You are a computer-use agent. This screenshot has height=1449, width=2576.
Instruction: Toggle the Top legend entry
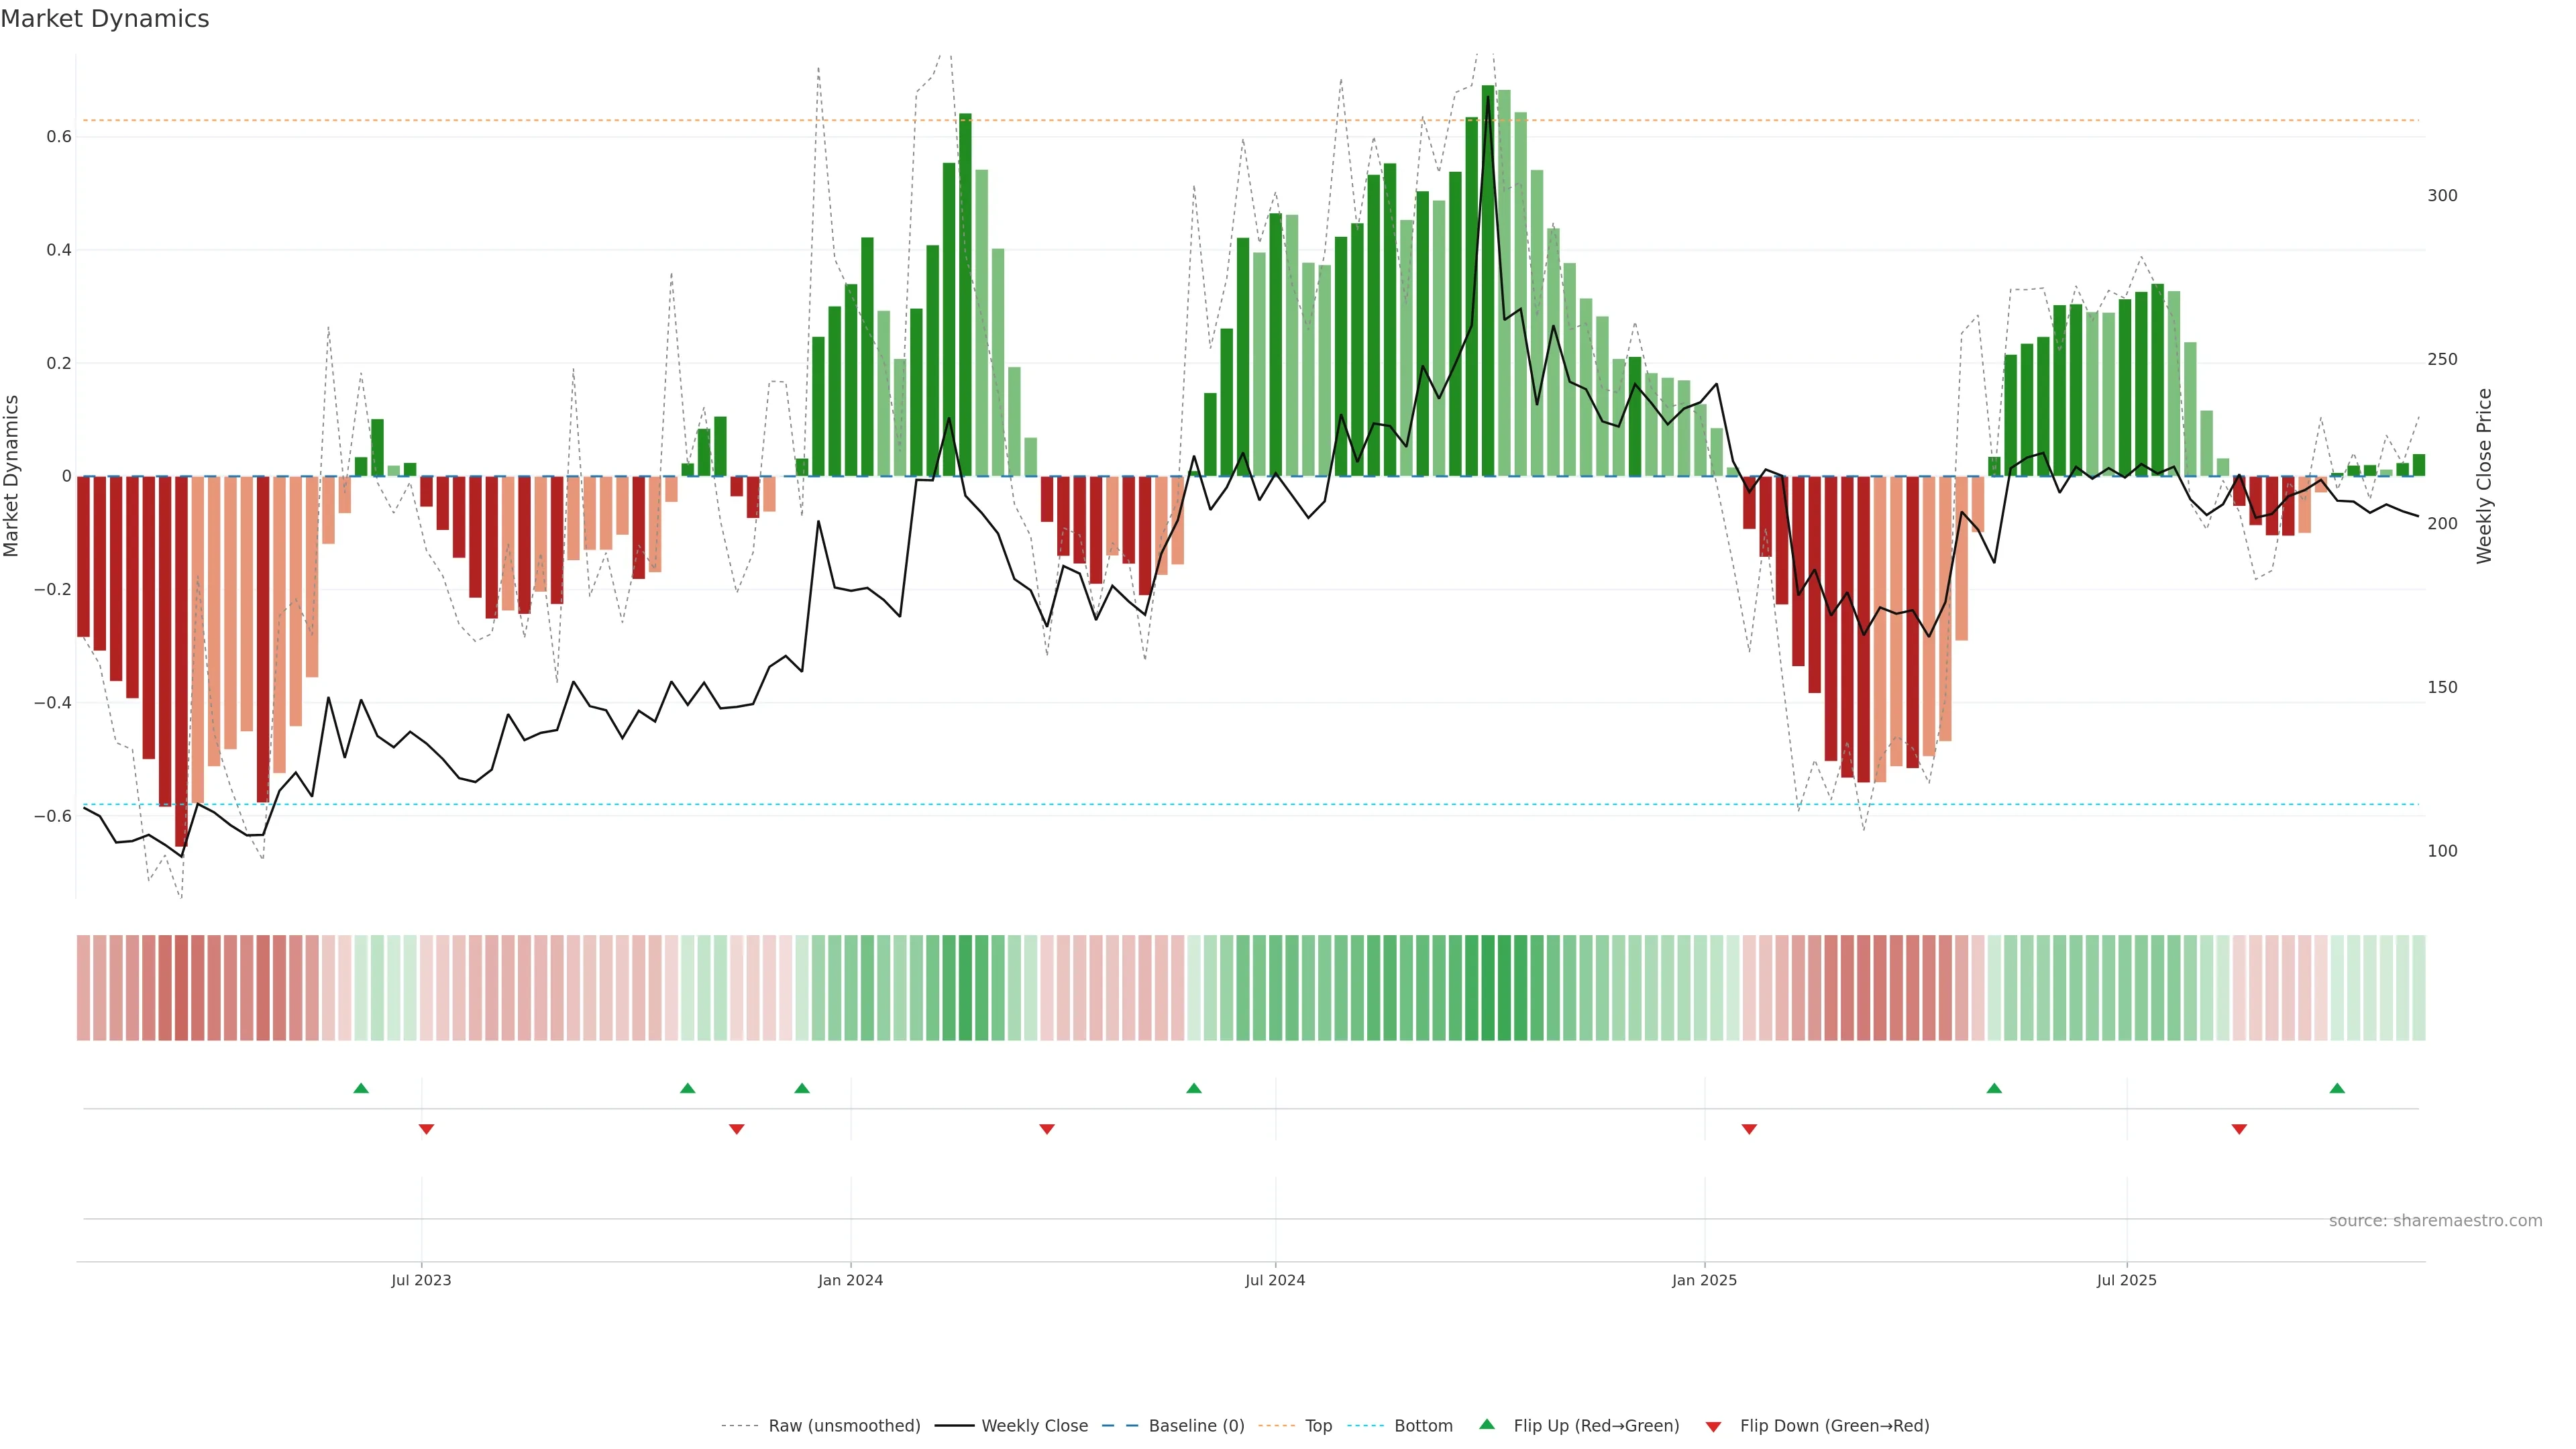pyautogui.click(x=1318, y=1426)
